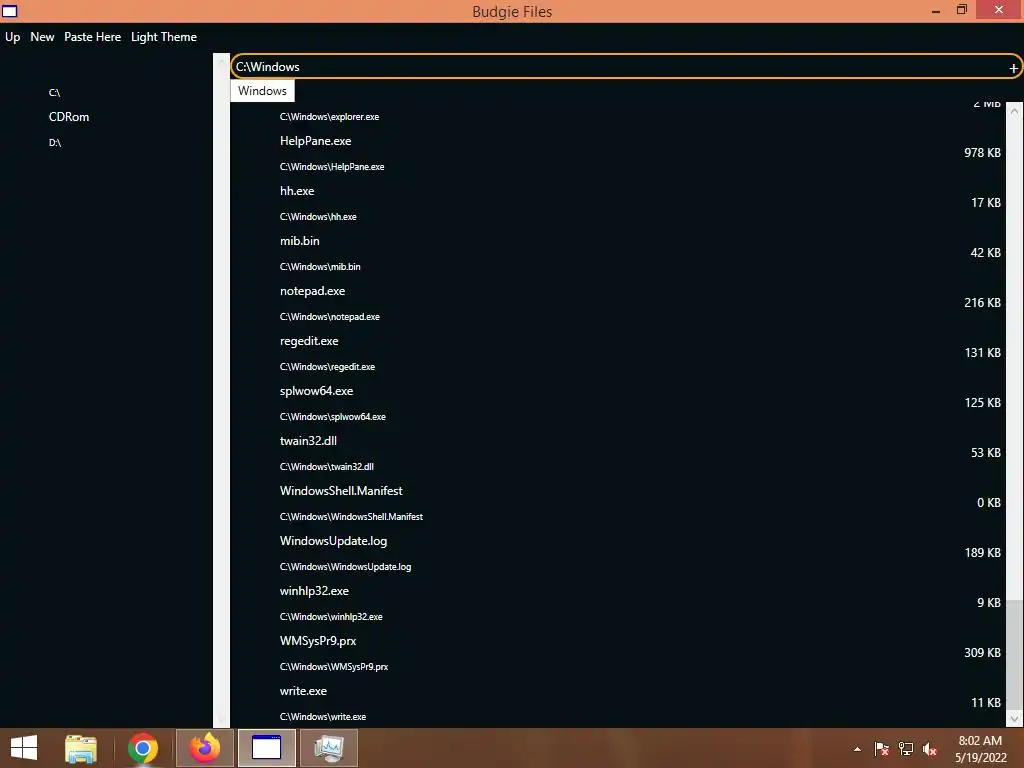
Task: Open CDRom in the sidebar
Action: [69, 117]
